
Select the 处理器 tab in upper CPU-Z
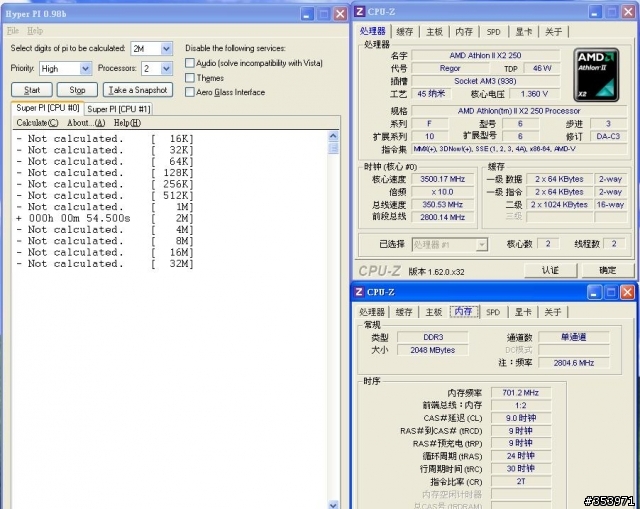(373, 31)
